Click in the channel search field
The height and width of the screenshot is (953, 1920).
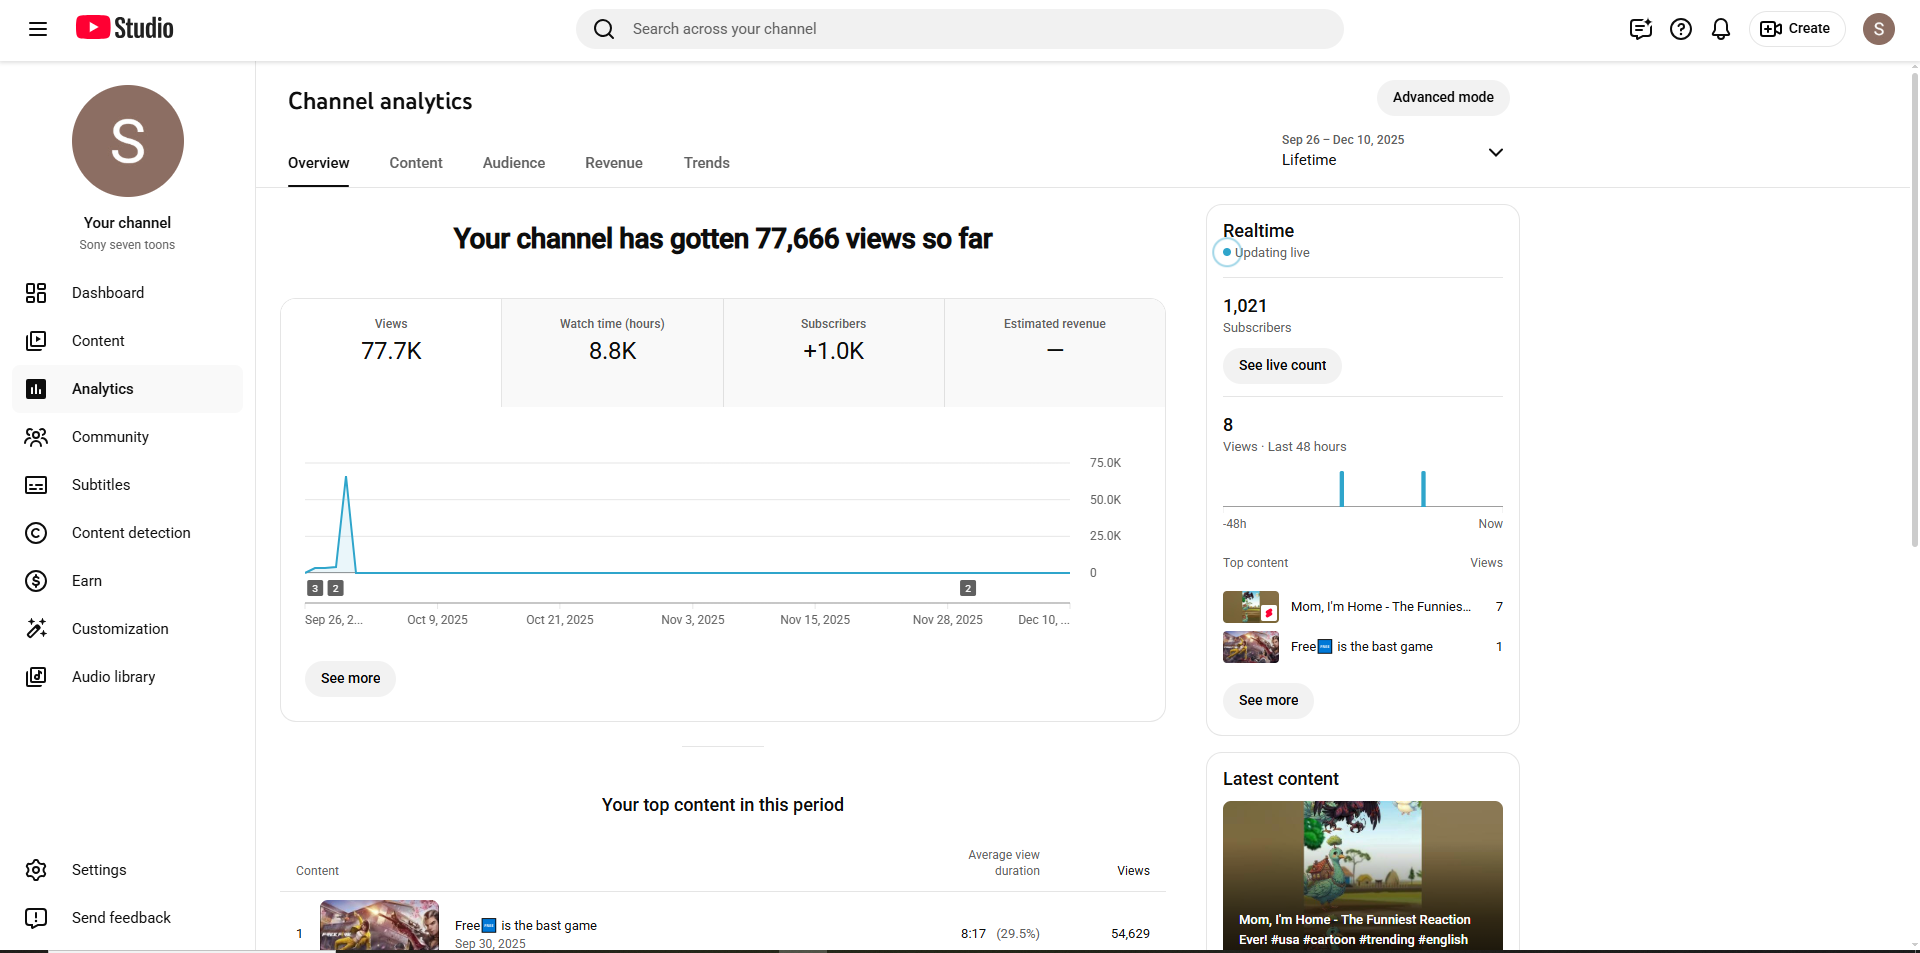coord(960,29)
